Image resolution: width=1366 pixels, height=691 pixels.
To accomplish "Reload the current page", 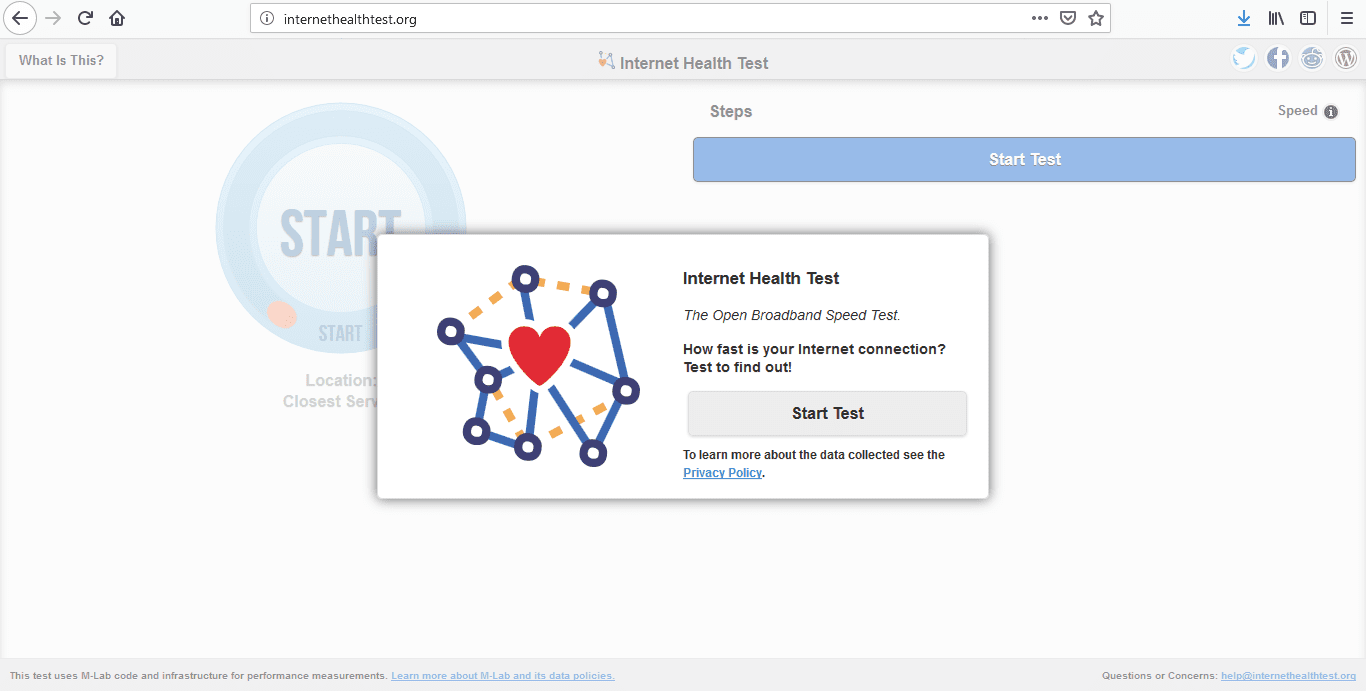I will (85, 18).
